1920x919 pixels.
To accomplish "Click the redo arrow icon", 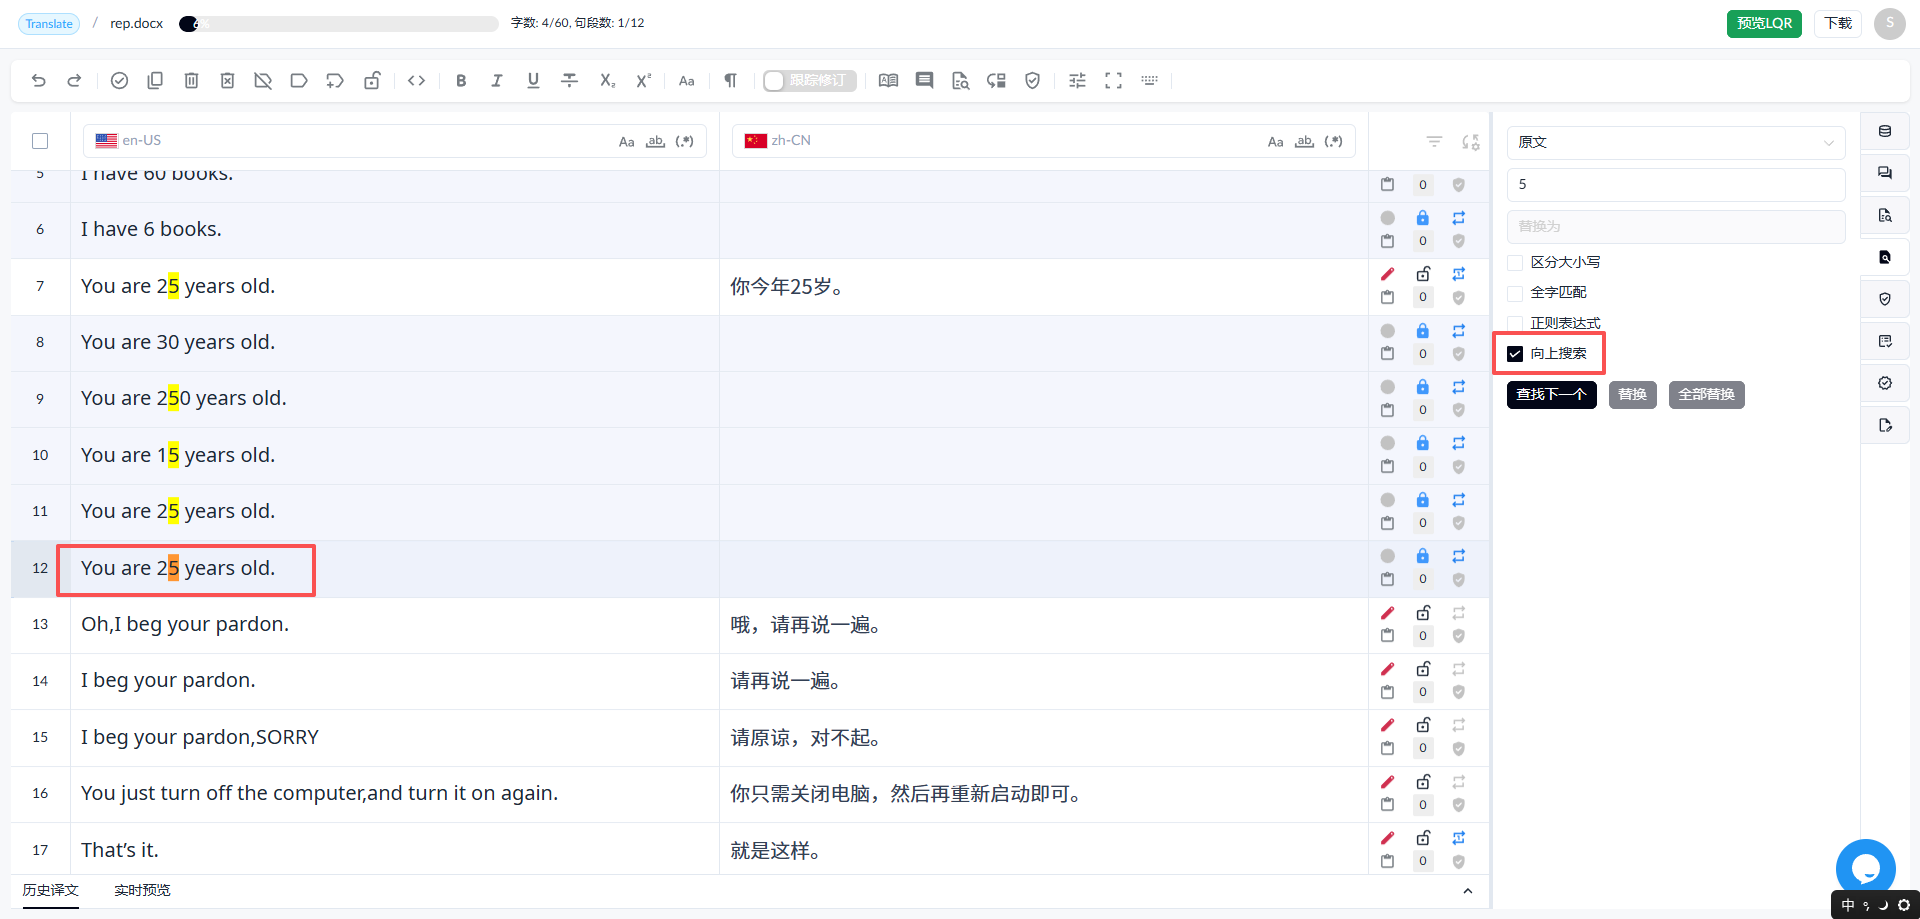I will [x=74, y=81].
